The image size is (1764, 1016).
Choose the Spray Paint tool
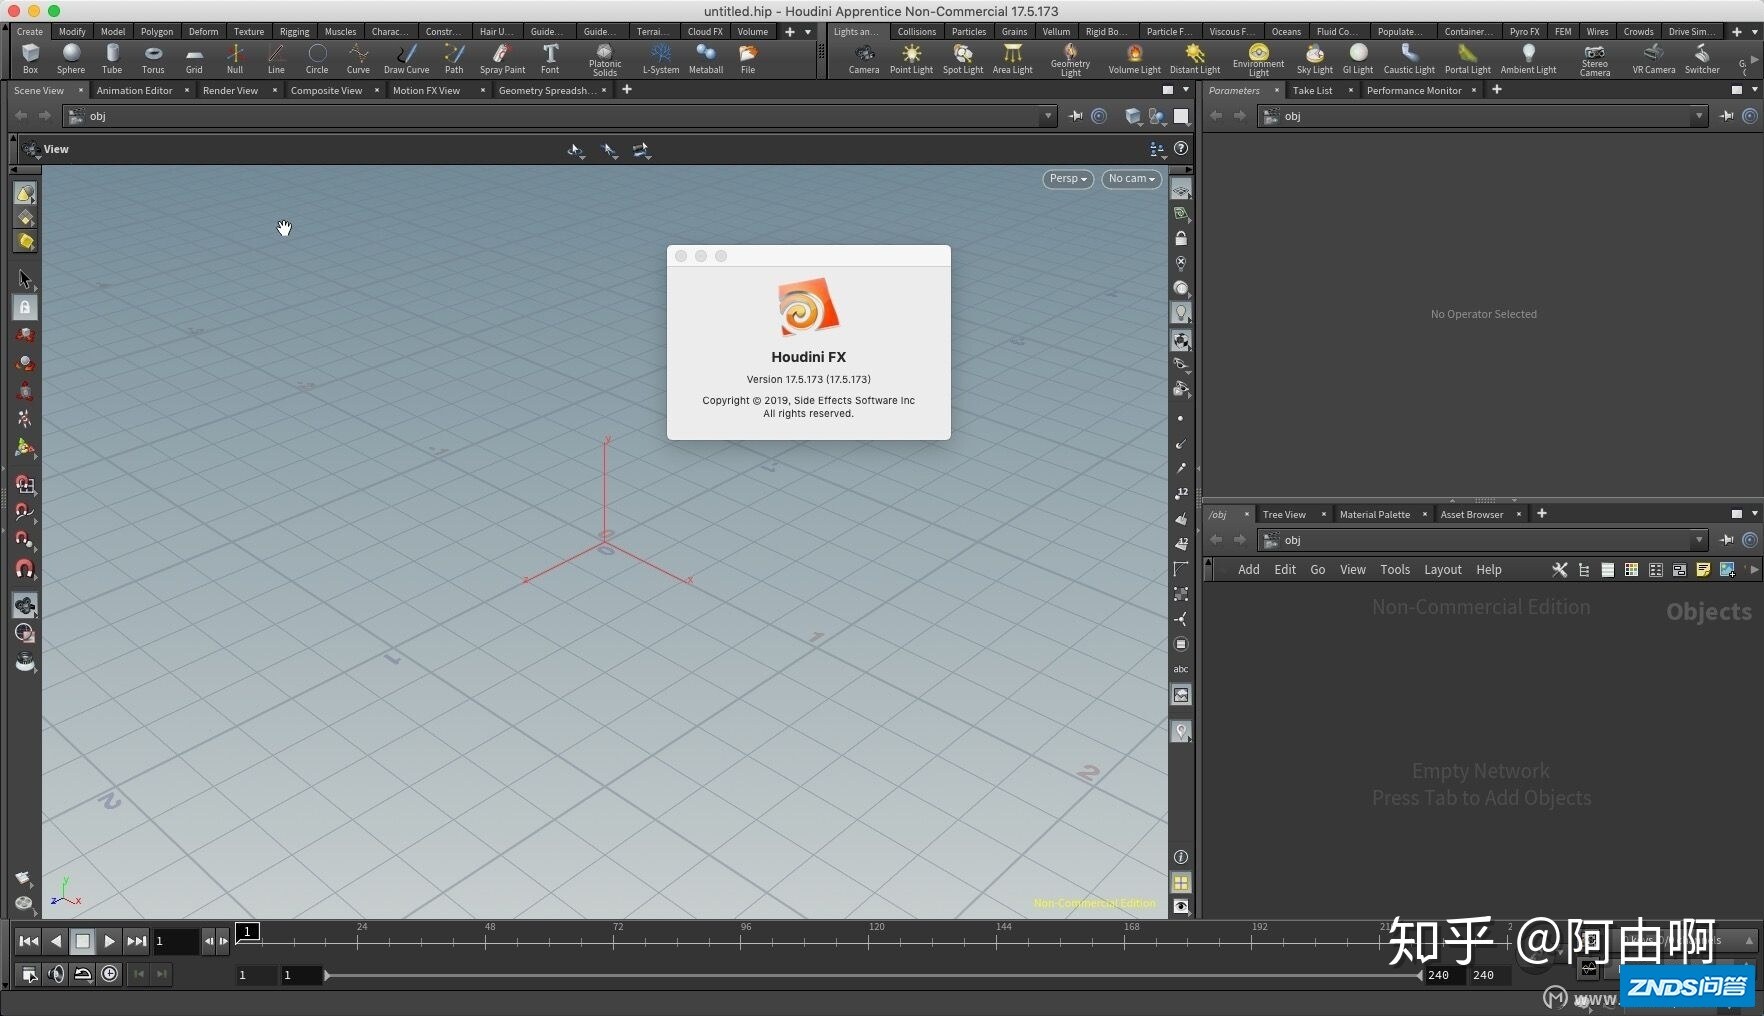502,58
